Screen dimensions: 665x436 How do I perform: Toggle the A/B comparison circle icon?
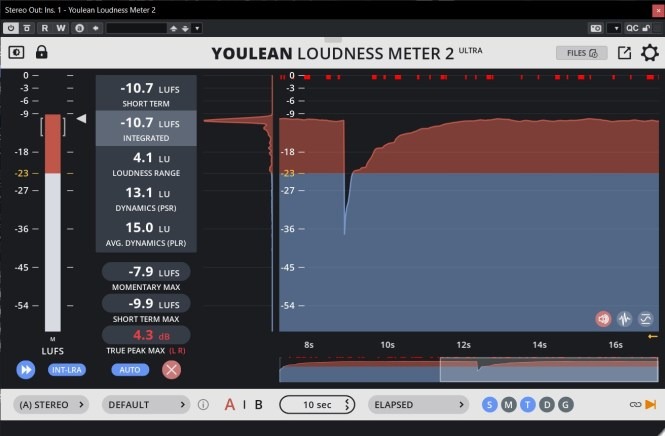tap(79, 28)
